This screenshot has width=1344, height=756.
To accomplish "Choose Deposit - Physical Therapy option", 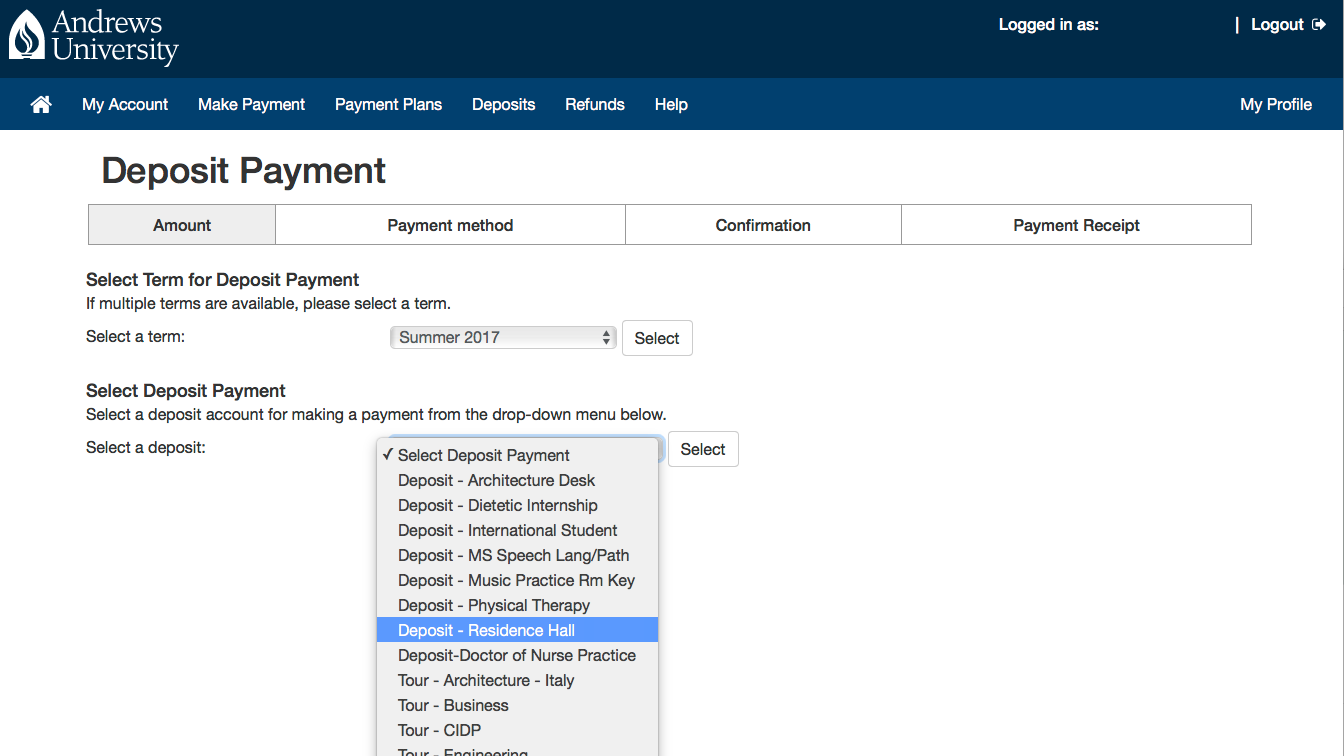I will point(517,605).
